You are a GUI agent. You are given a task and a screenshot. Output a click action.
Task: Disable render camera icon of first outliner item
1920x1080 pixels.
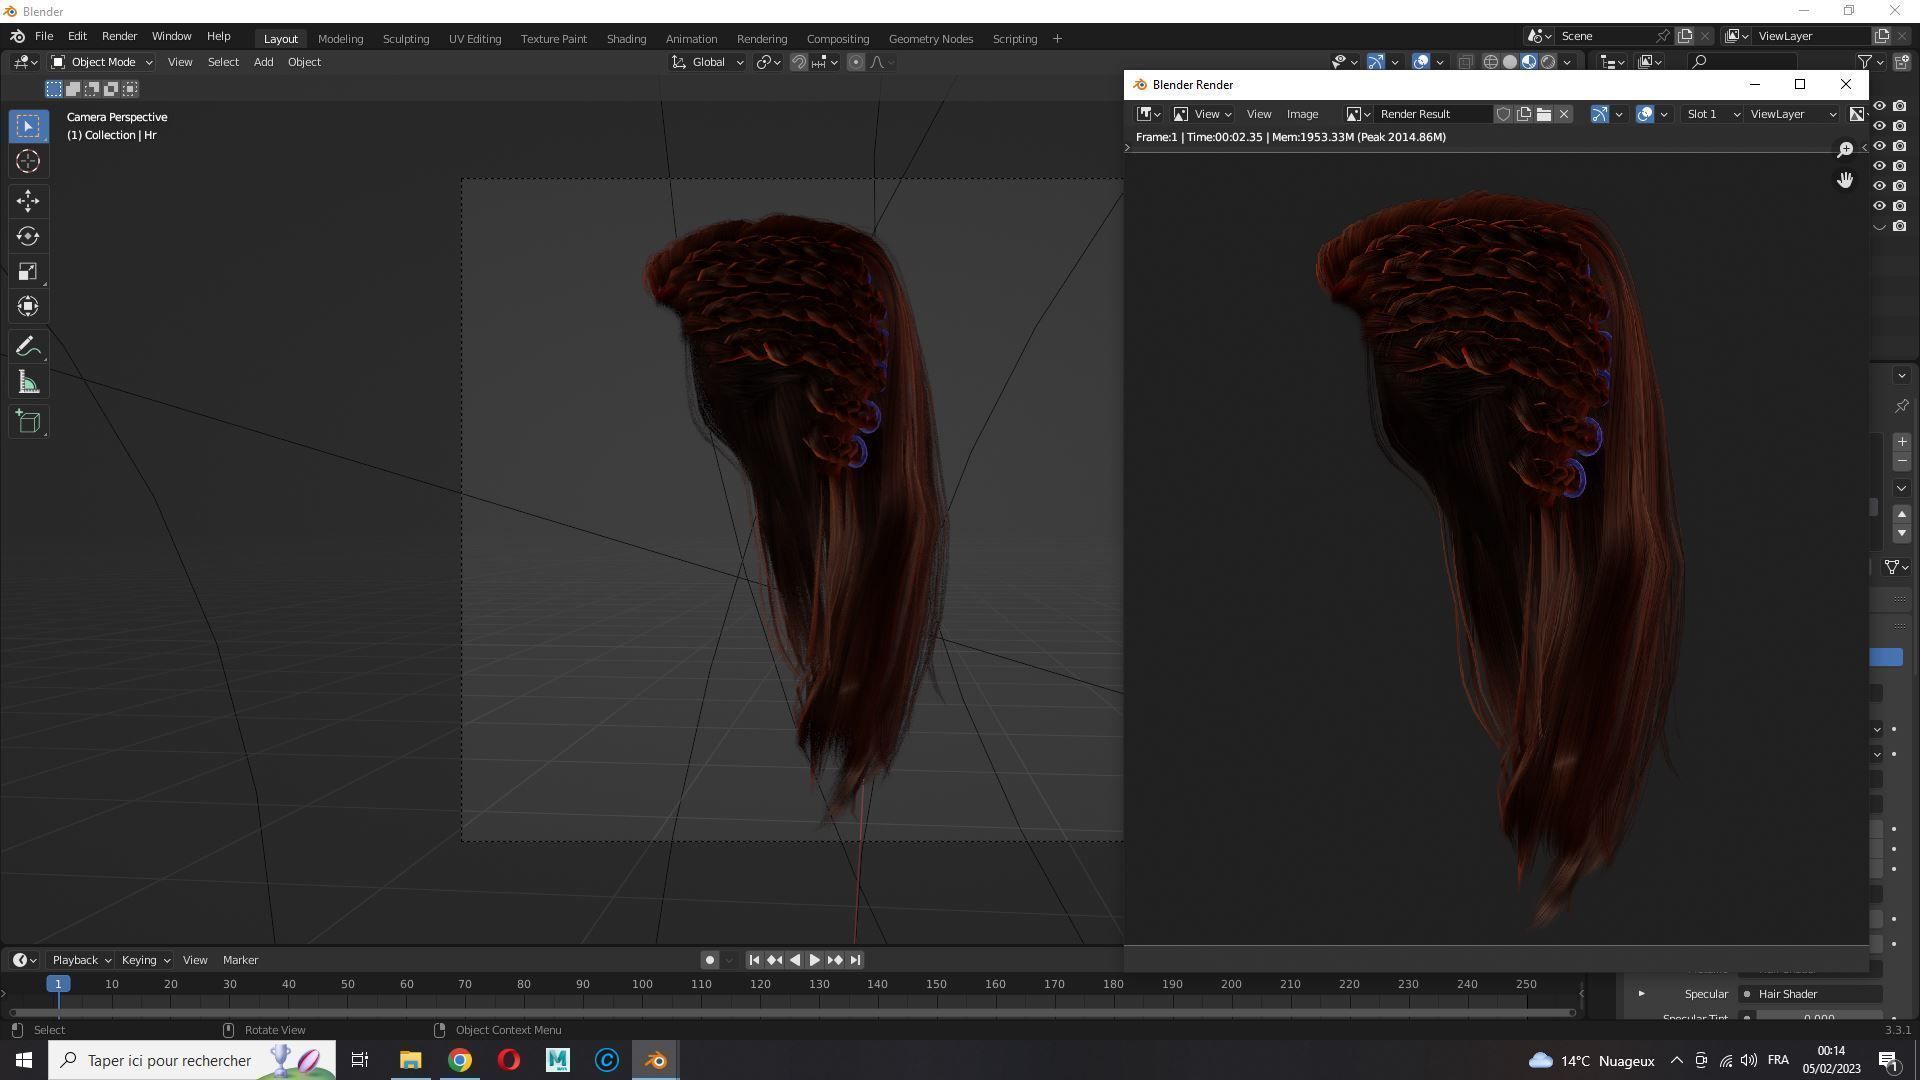[1900, 106]
